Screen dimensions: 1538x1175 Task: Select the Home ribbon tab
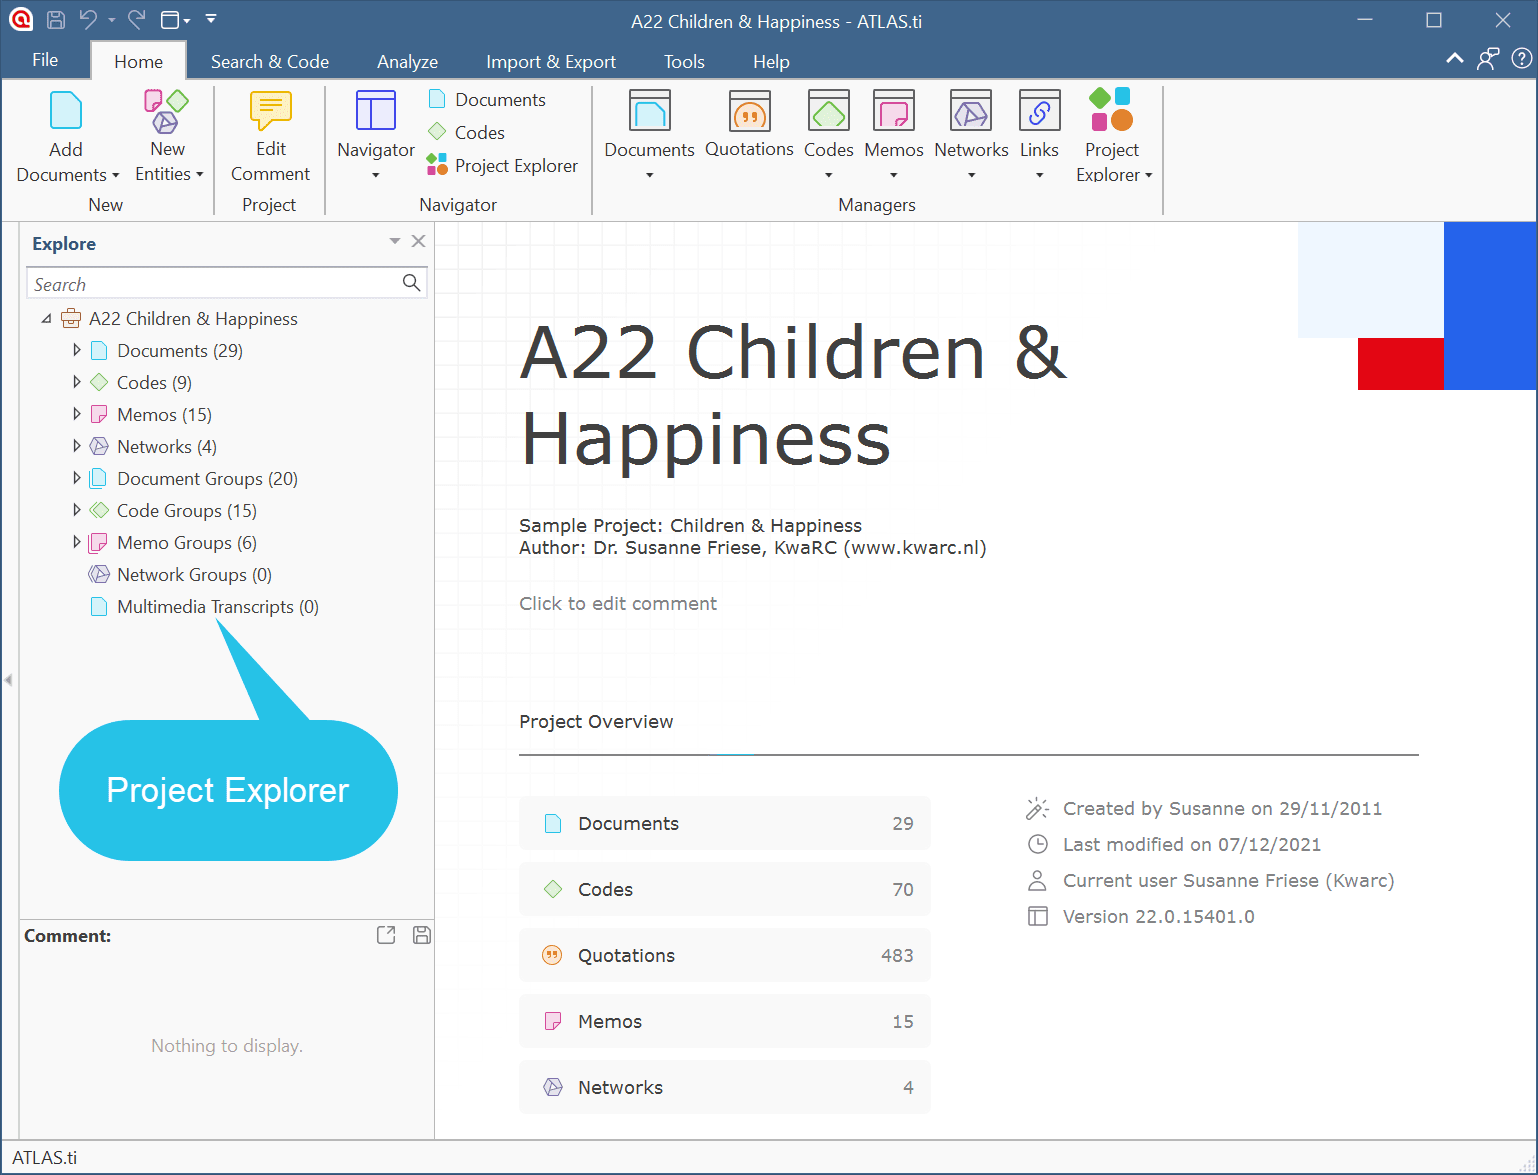[x=138, y=61]
